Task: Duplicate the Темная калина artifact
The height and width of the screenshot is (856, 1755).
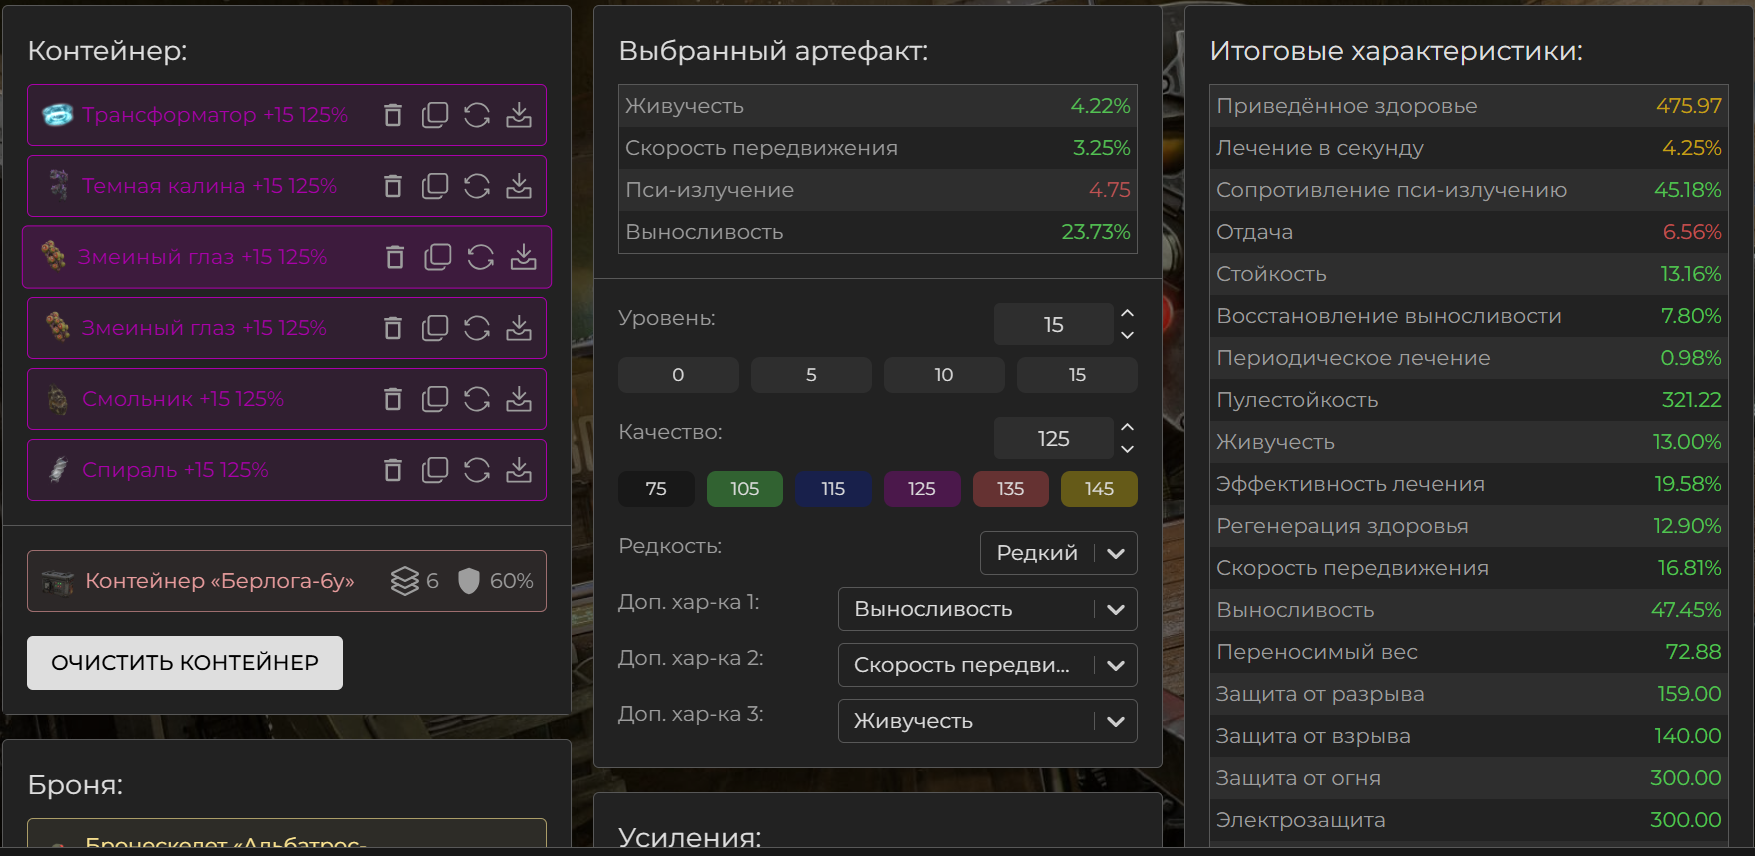Action: 435,186
